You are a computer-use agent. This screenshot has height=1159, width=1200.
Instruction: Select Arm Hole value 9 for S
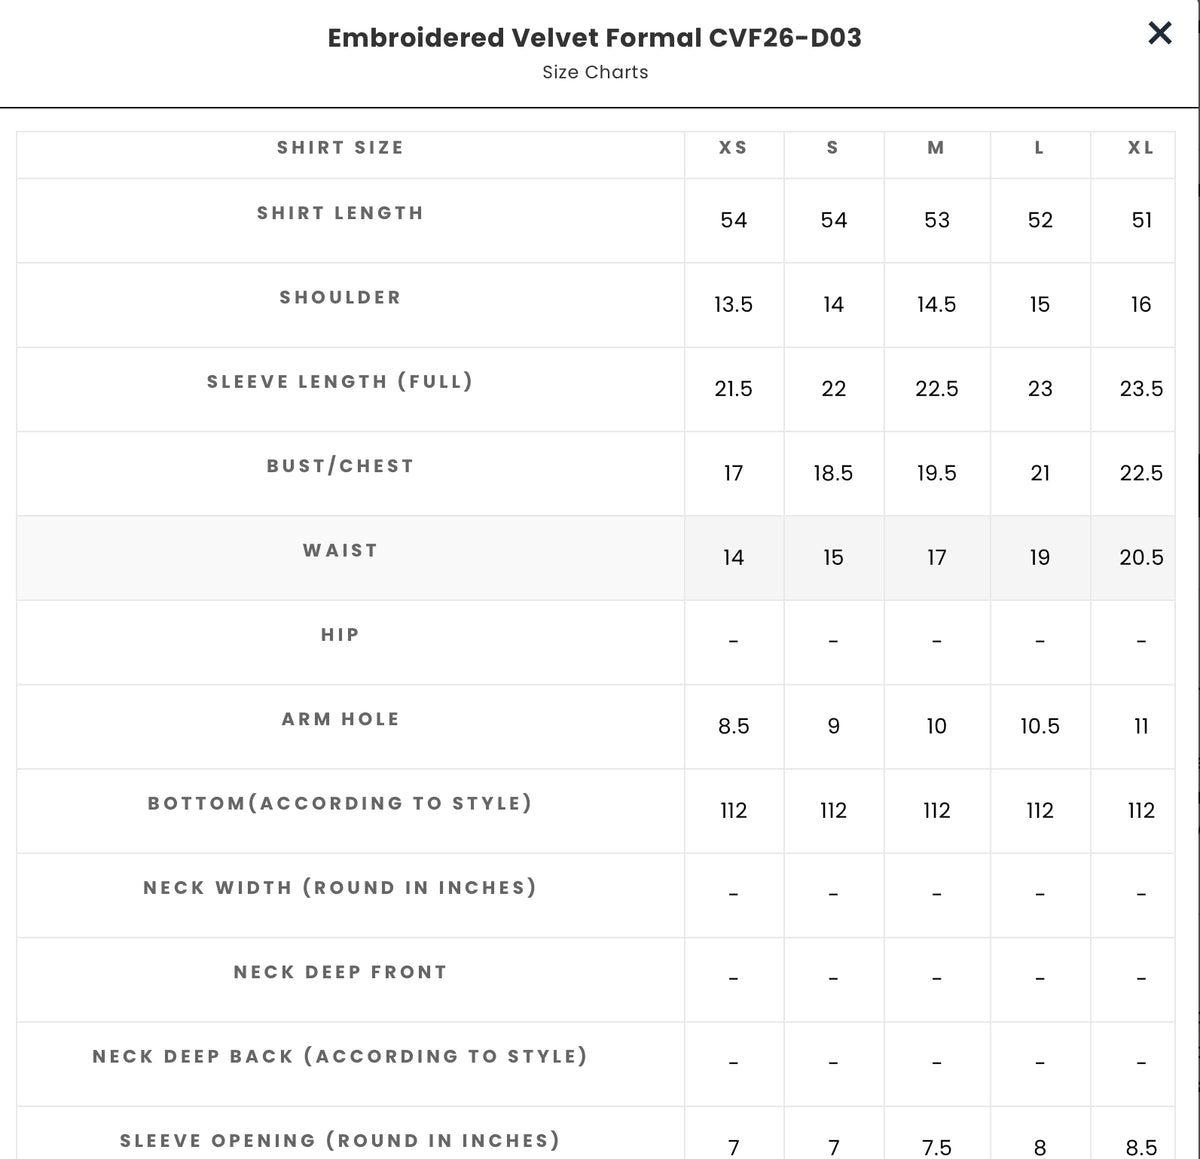tap(833, 726)
